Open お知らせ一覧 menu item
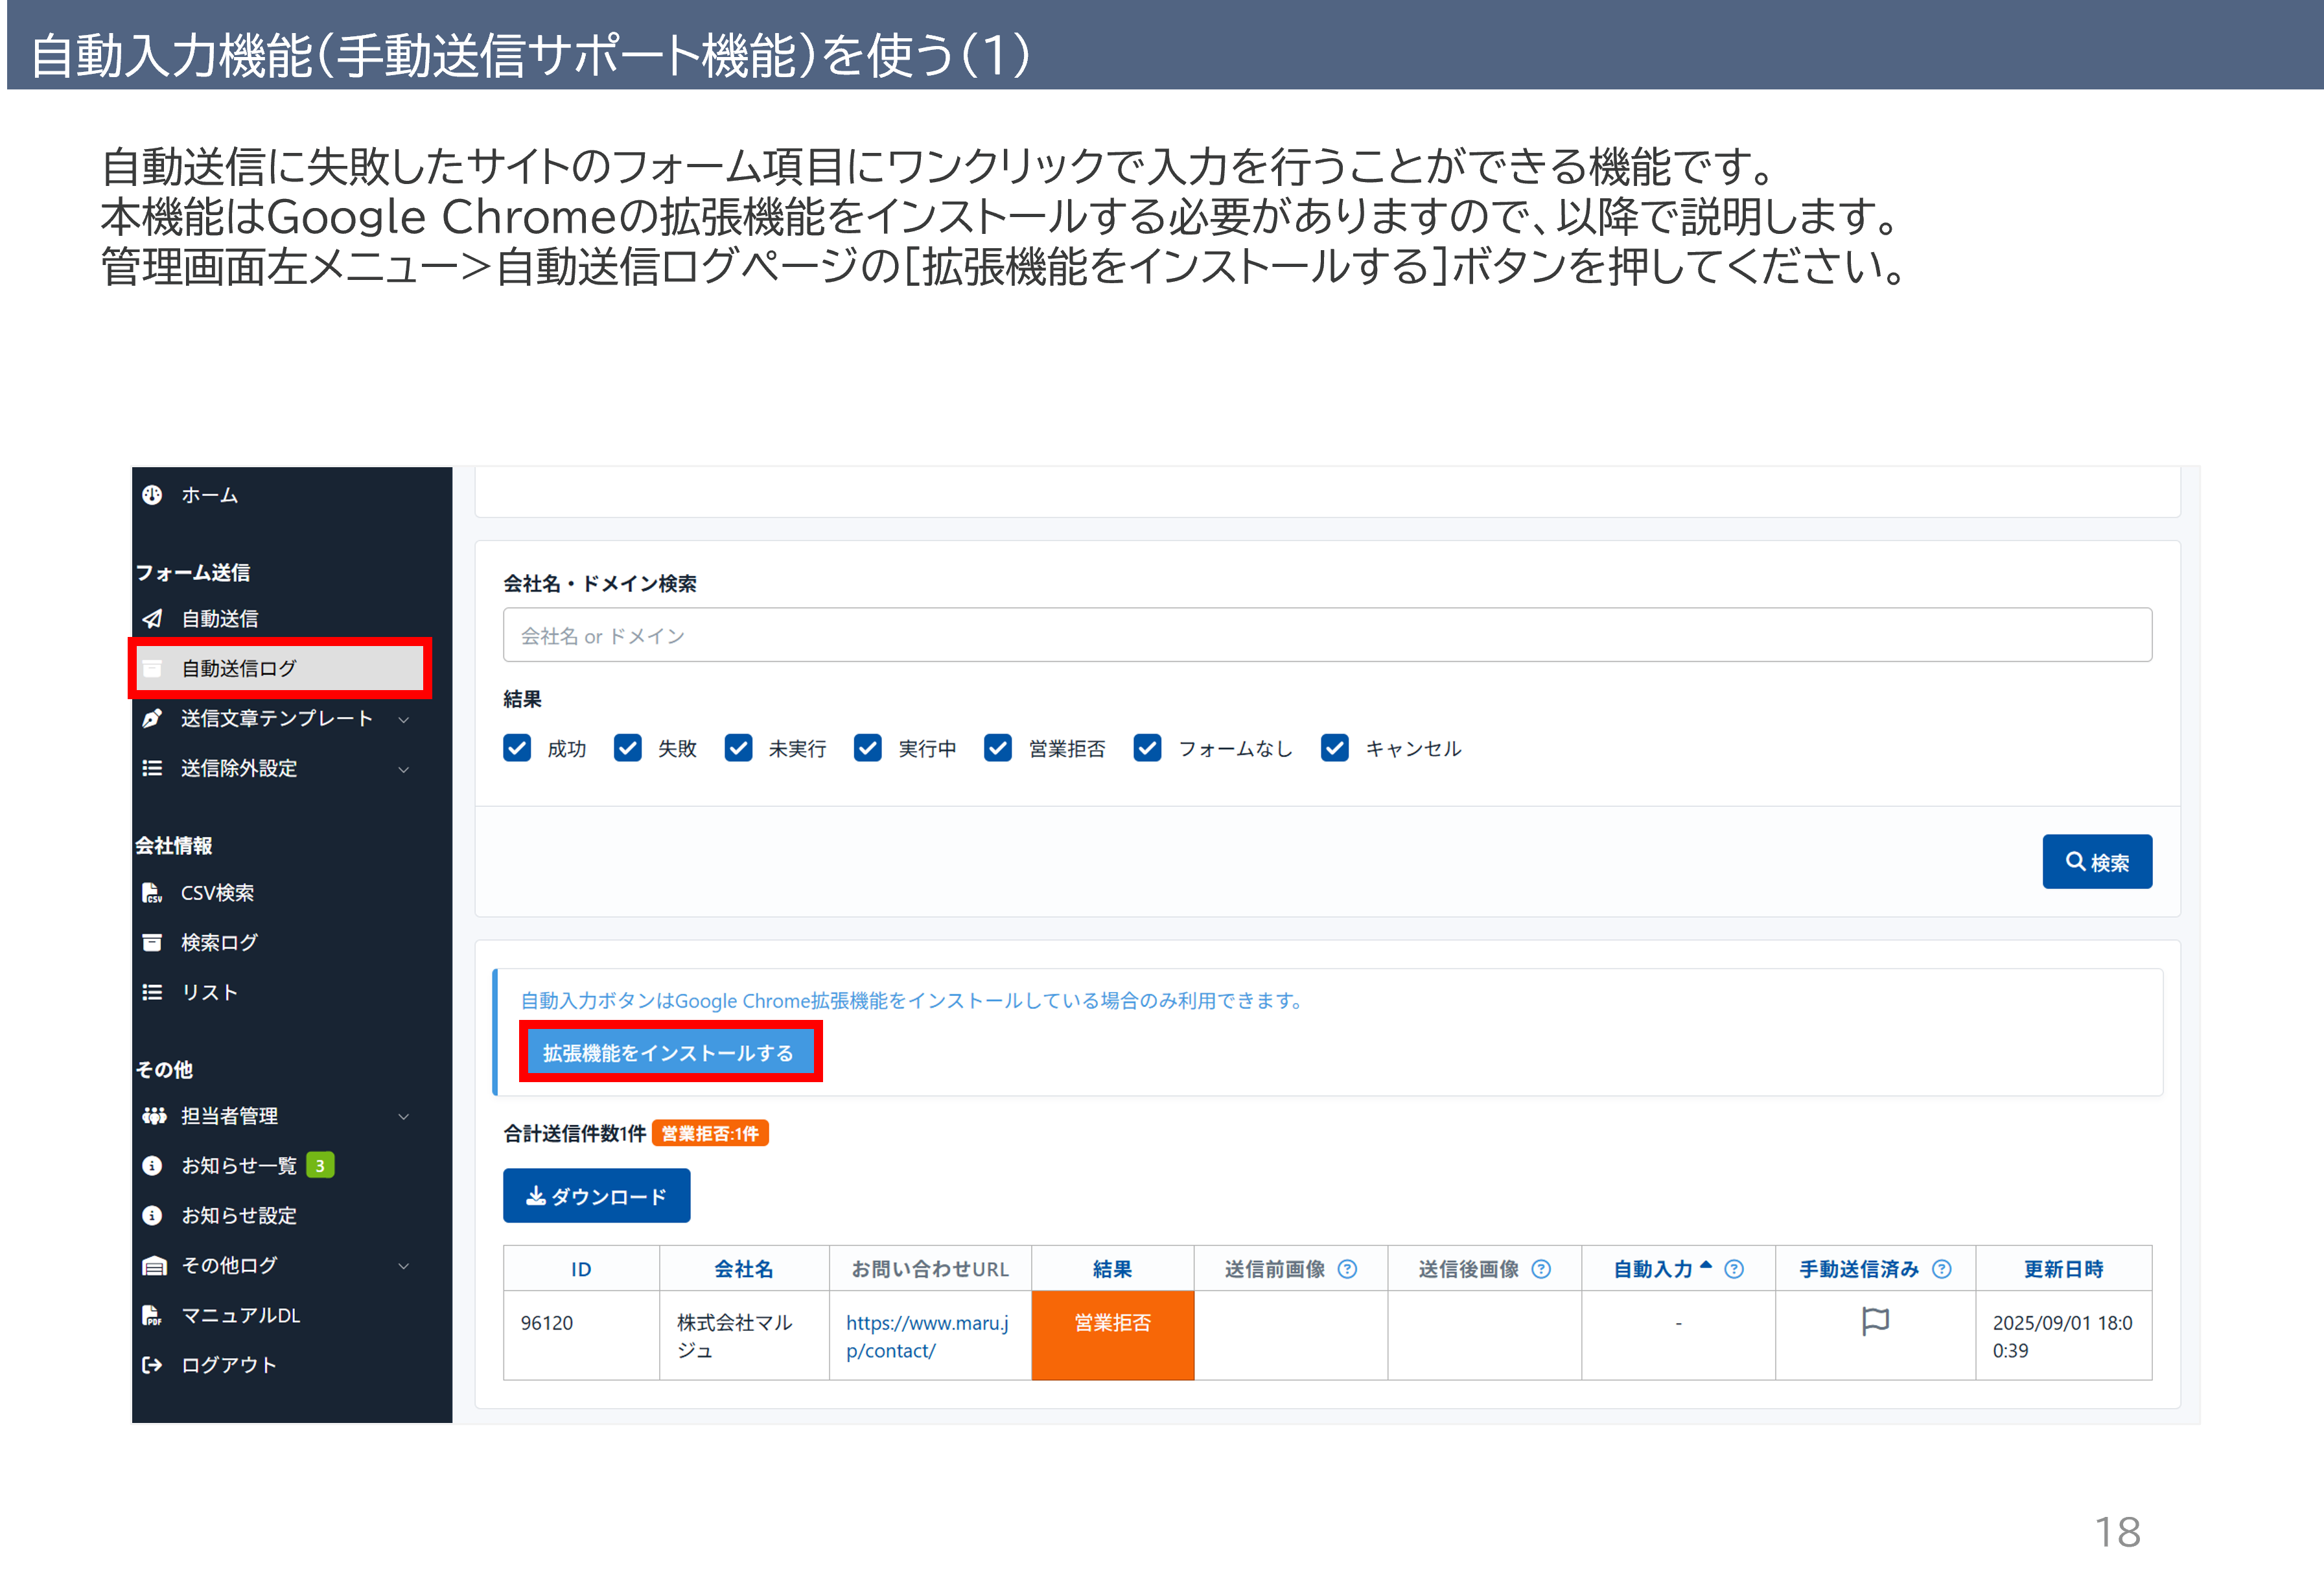Viewport: 2324px width, 1572px height. [x=239, y=1166]
